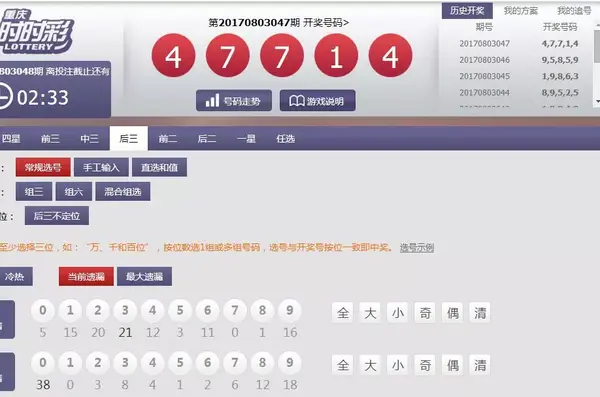Select the 后三 play tab
This screenshot has height=397, width=600.
(129, 138)
